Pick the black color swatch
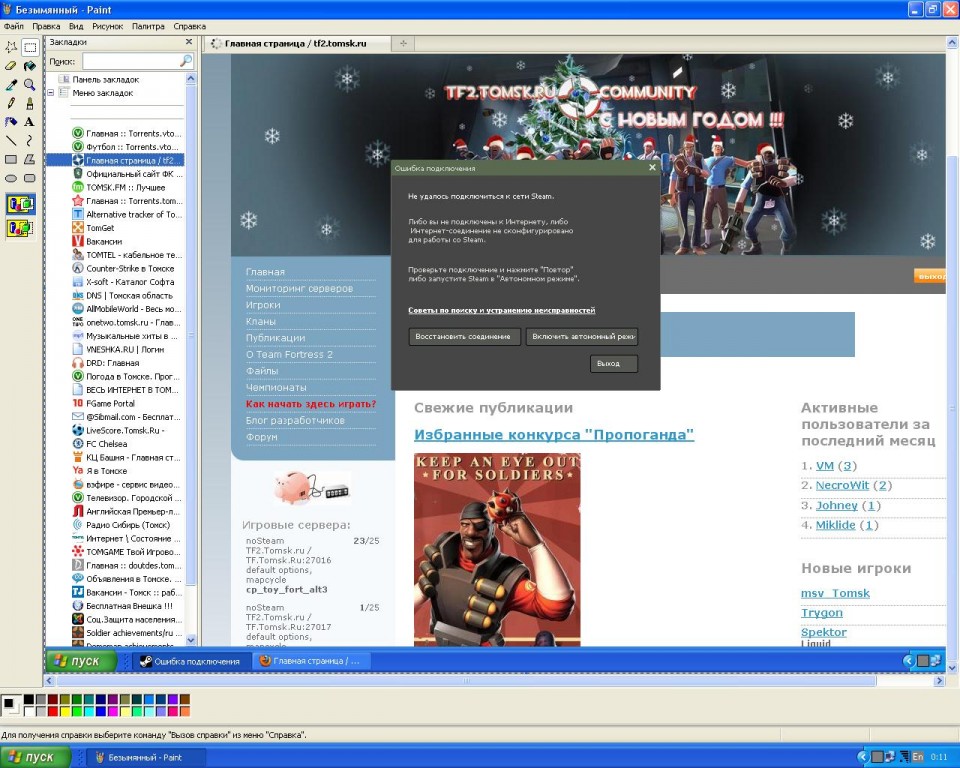 pos(29,699)
